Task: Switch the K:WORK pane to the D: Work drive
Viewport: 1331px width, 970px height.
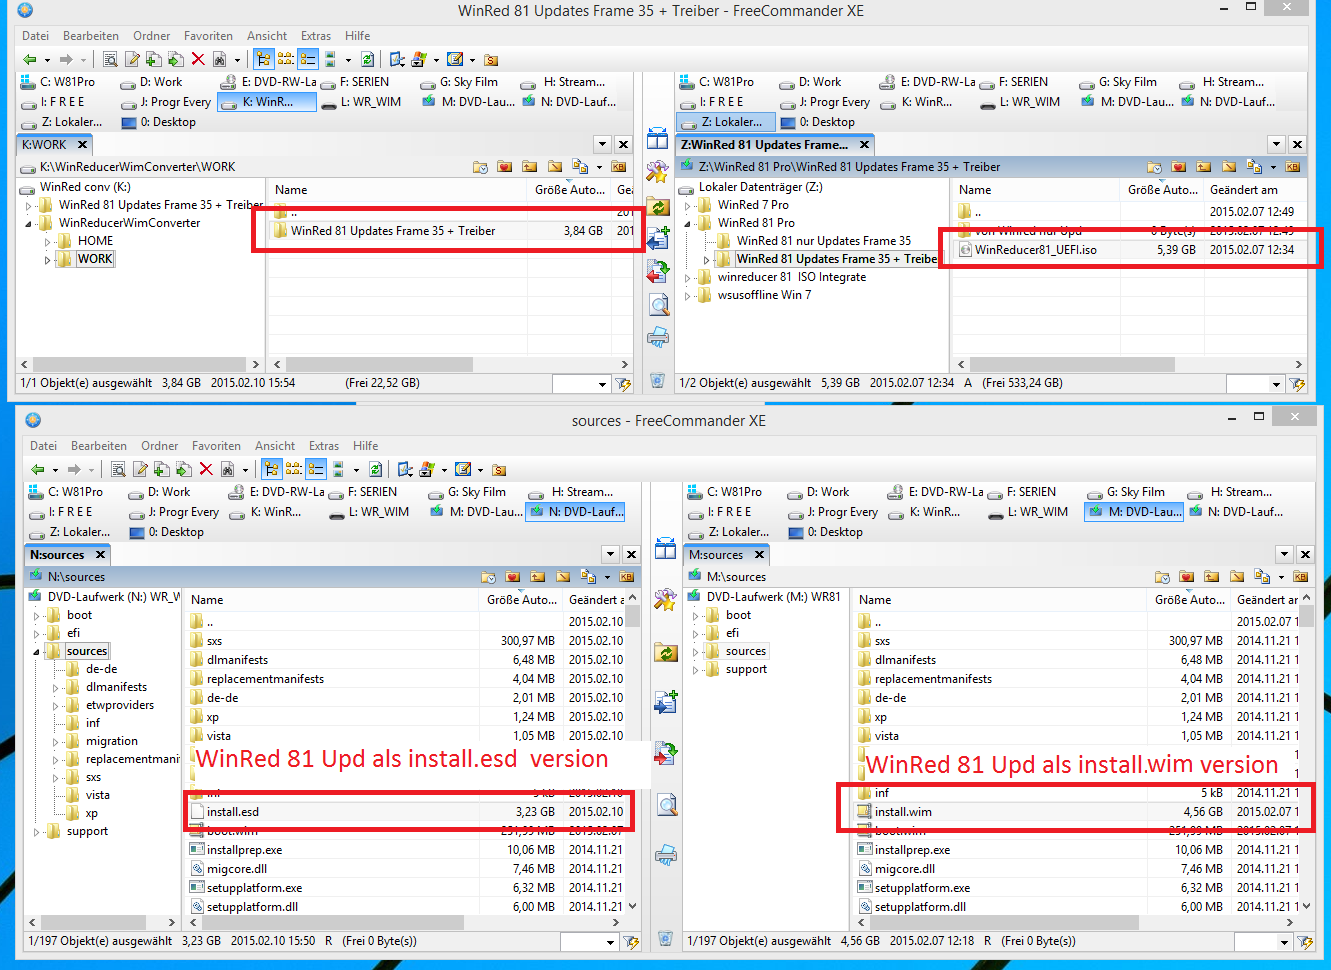Action: (151, 82)
